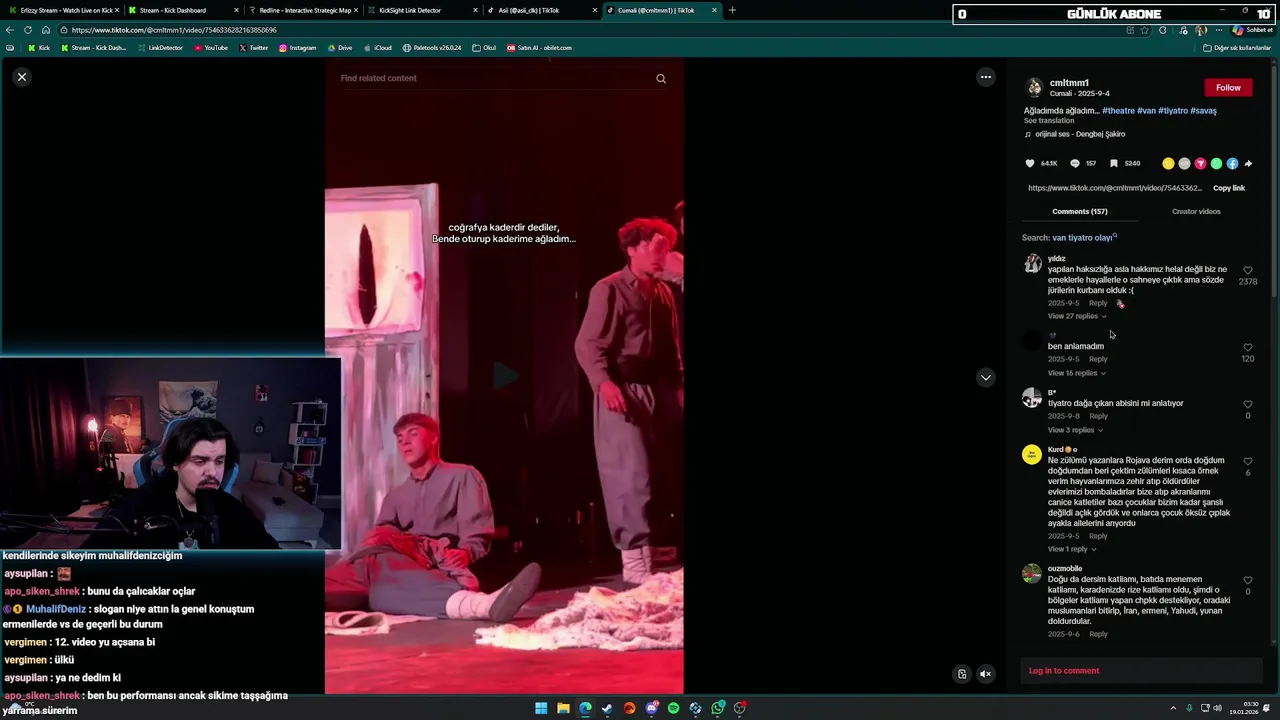This screenshot has width=1280, height=720.
Task: Like the Kurd user's comment
Action: (x=1247, y=461)
